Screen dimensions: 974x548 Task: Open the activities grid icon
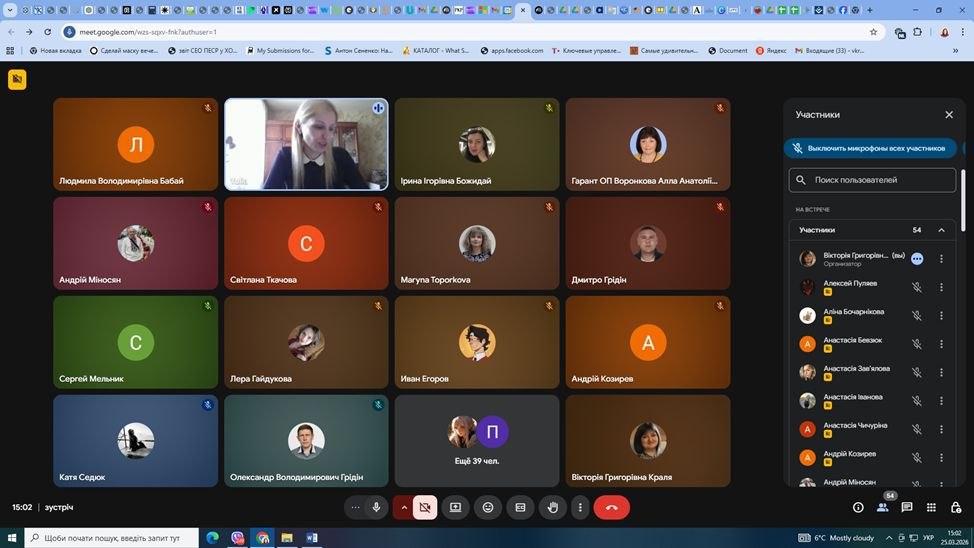pos(931,507)
